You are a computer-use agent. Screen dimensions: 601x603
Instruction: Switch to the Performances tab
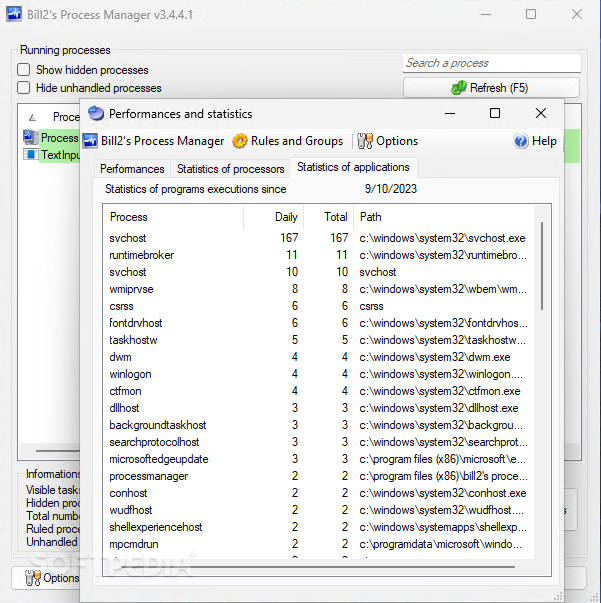point(132,169)
